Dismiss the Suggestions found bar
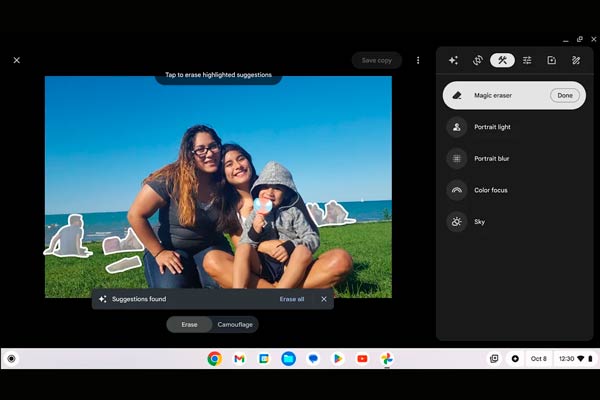600x400 pixels. coord(324,299)
